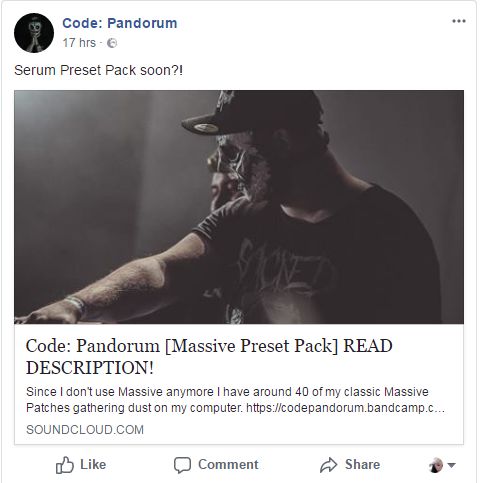481x483 pixels.
Task: Click the Code: Pandorum profile picture
Action: pos(34,33)
